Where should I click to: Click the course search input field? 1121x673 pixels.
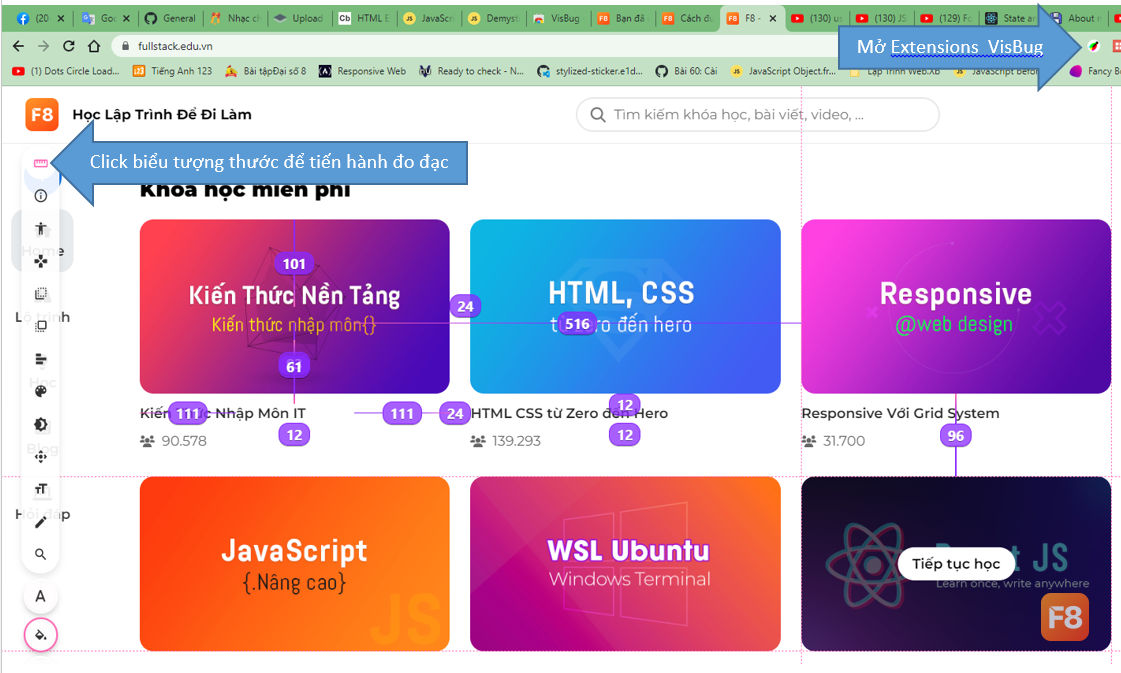pos(758,114)
